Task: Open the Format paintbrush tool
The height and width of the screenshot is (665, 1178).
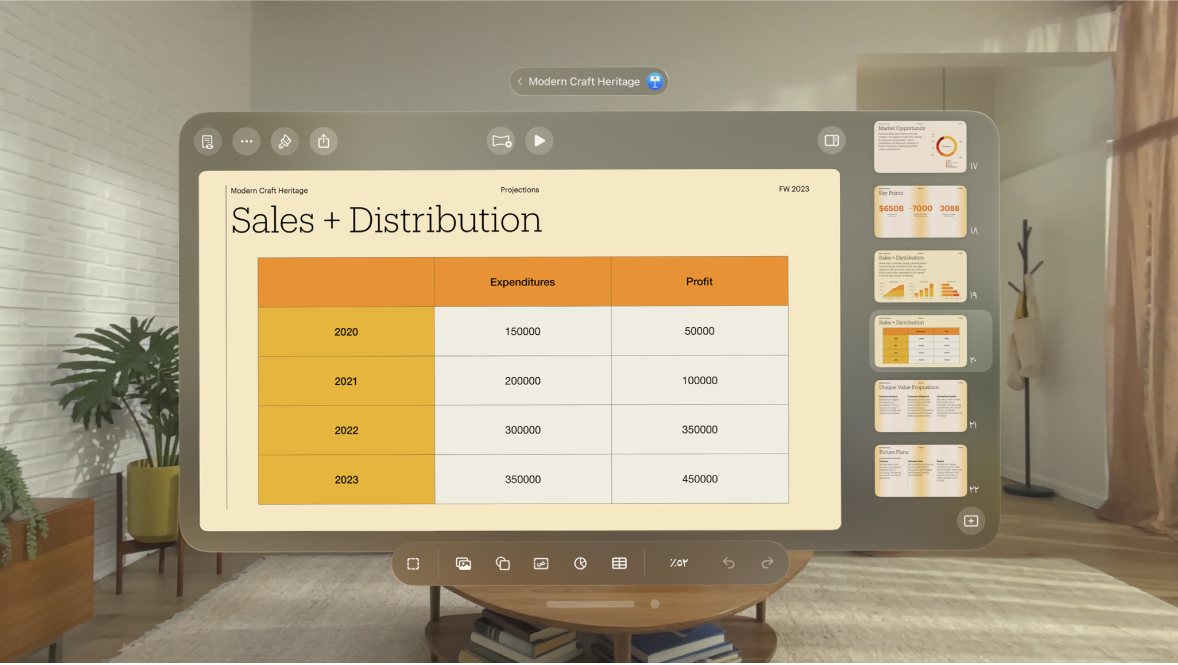Action: [x=285, y=141]
